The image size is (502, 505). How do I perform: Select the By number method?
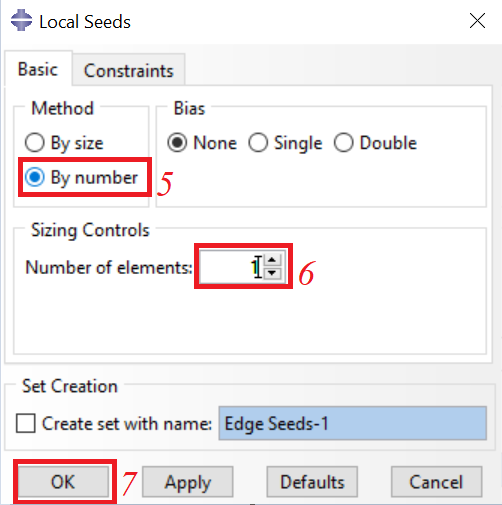81,177
